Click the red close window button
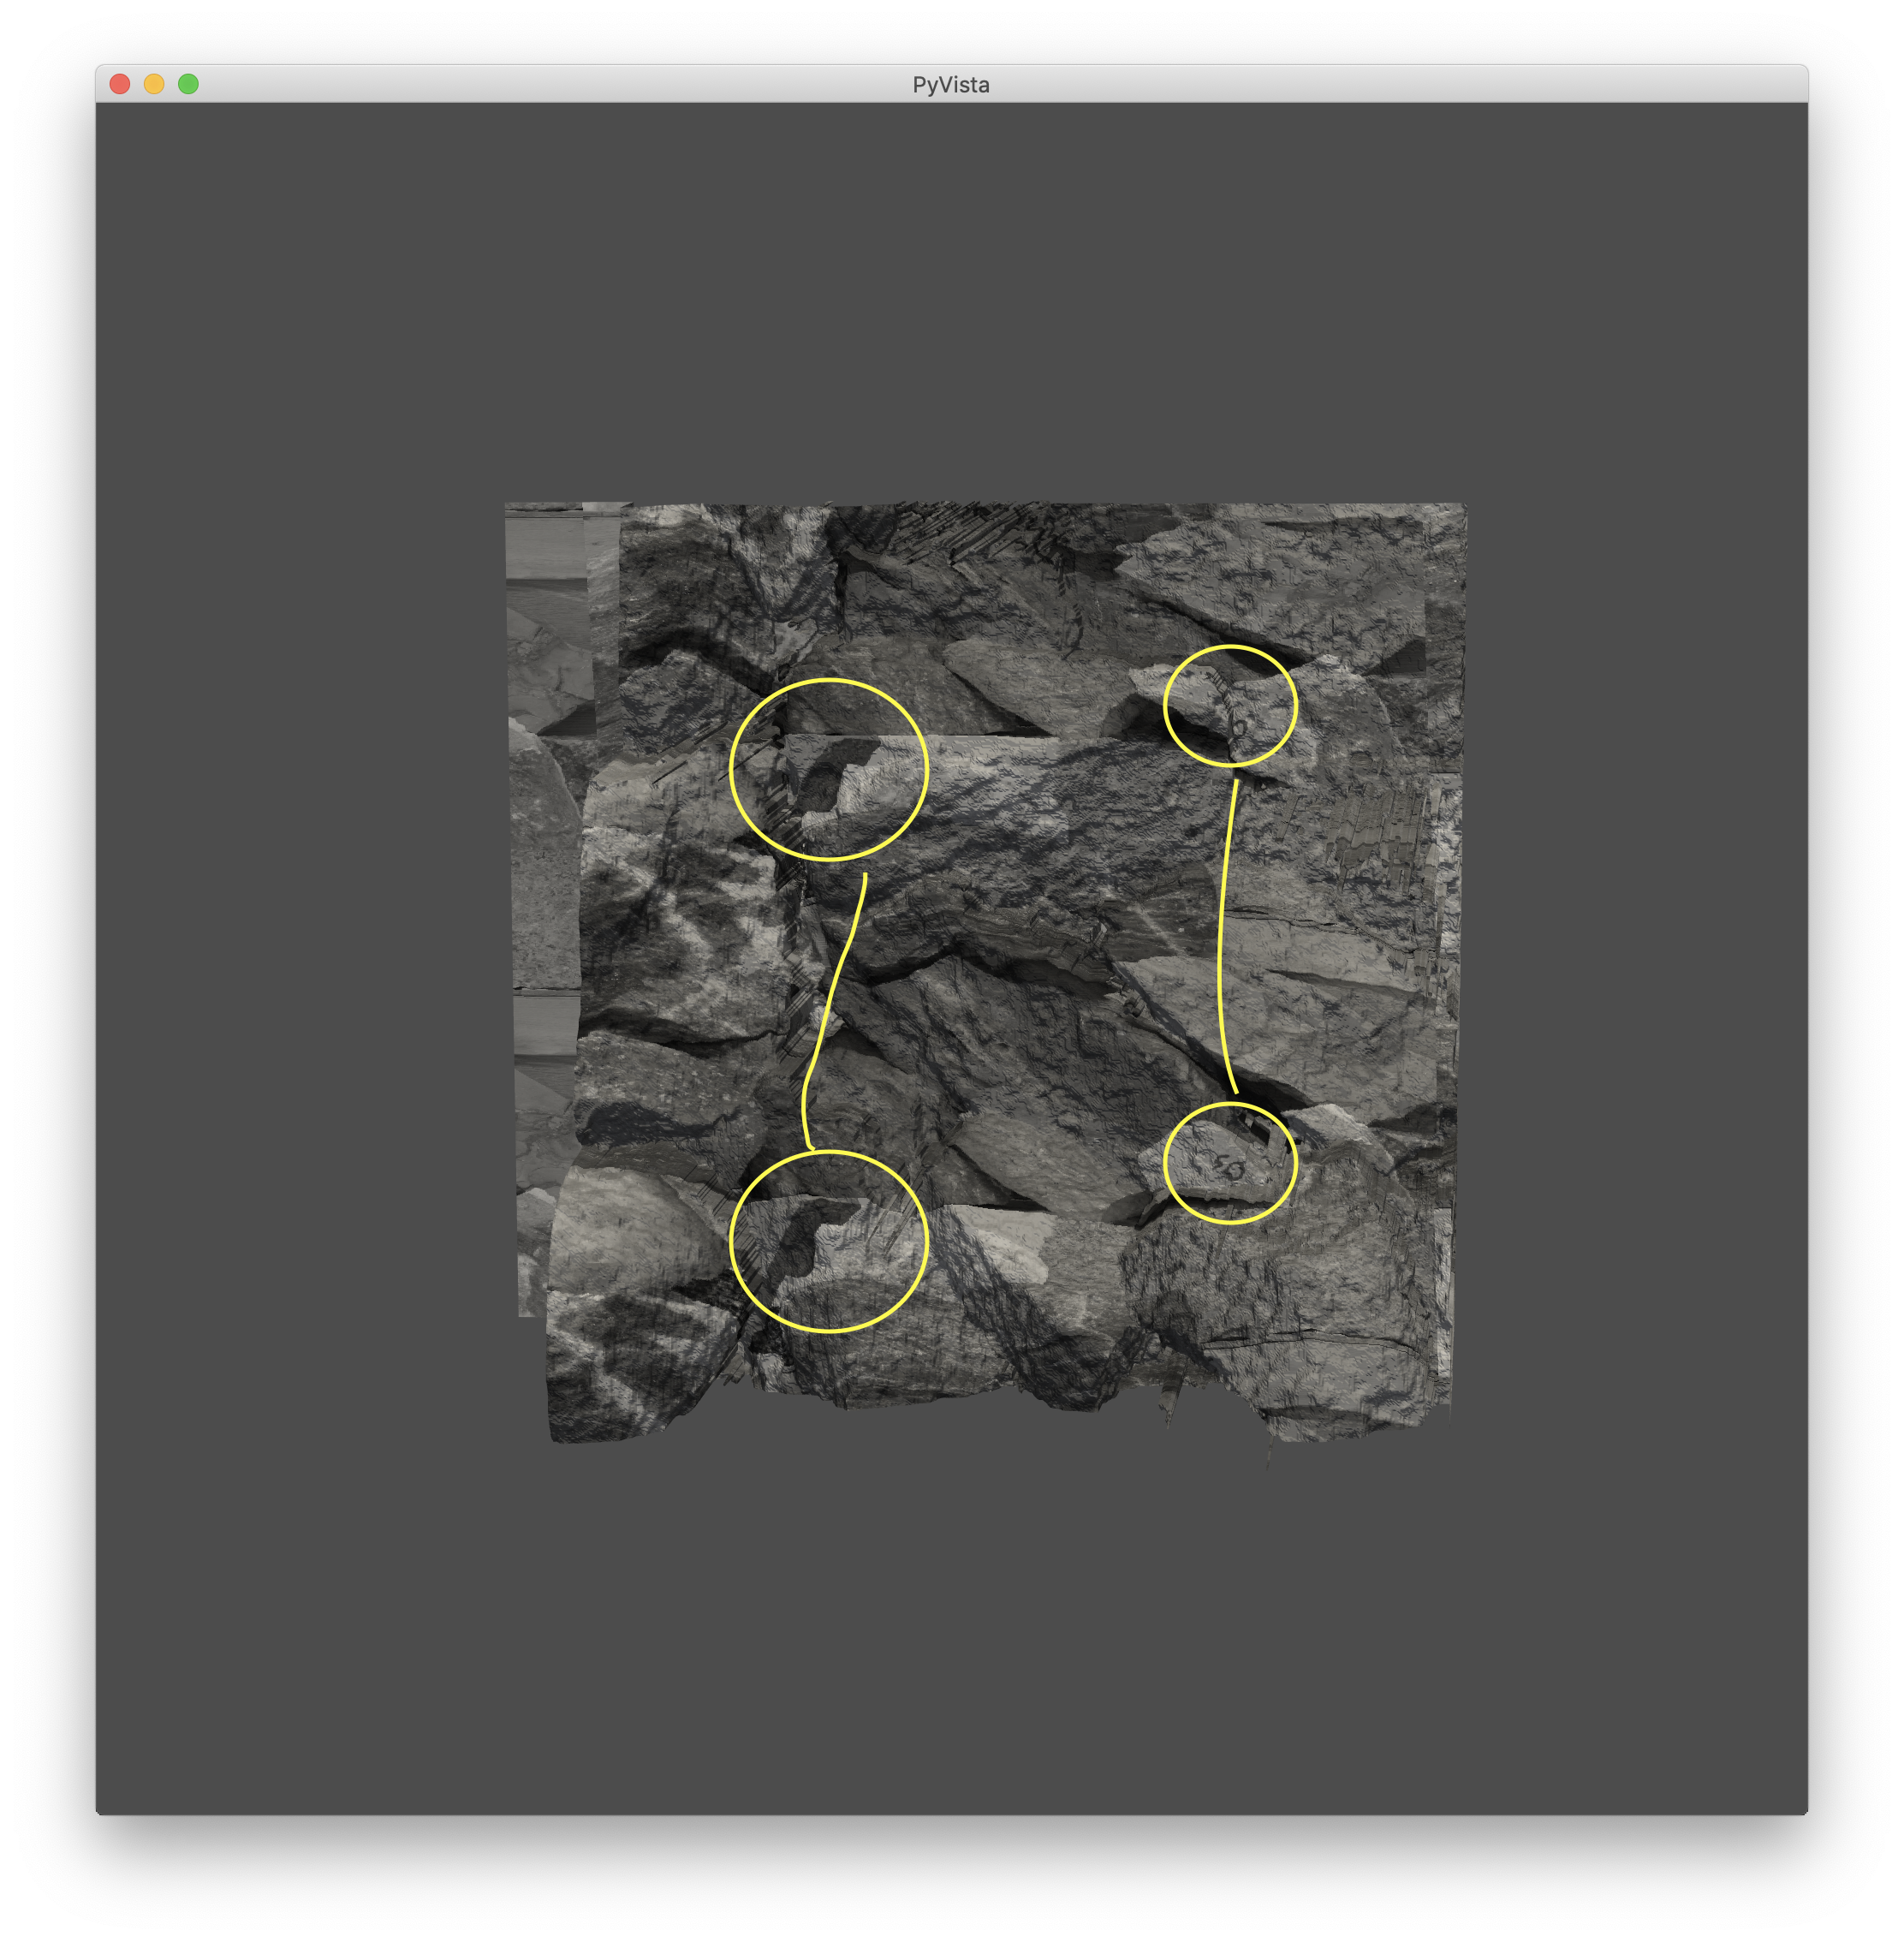Image resolution: width=1904 pixels, height=1942 pixels. [x=120, y=84]
